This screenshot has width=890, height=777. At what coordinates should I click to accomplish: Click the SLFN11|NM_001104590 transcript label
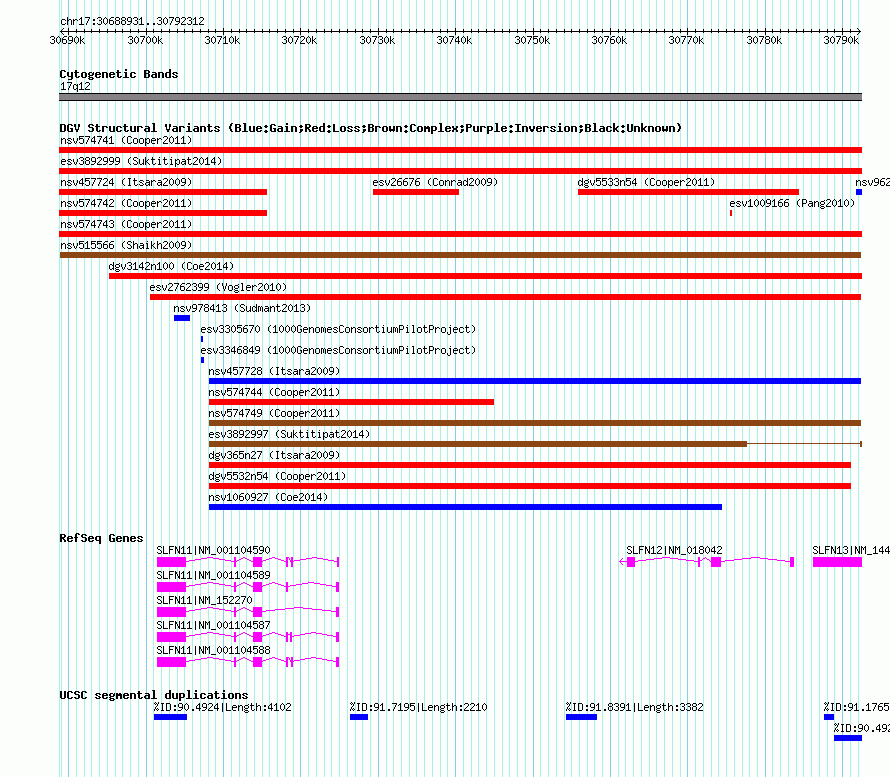(x=213, y=550)
